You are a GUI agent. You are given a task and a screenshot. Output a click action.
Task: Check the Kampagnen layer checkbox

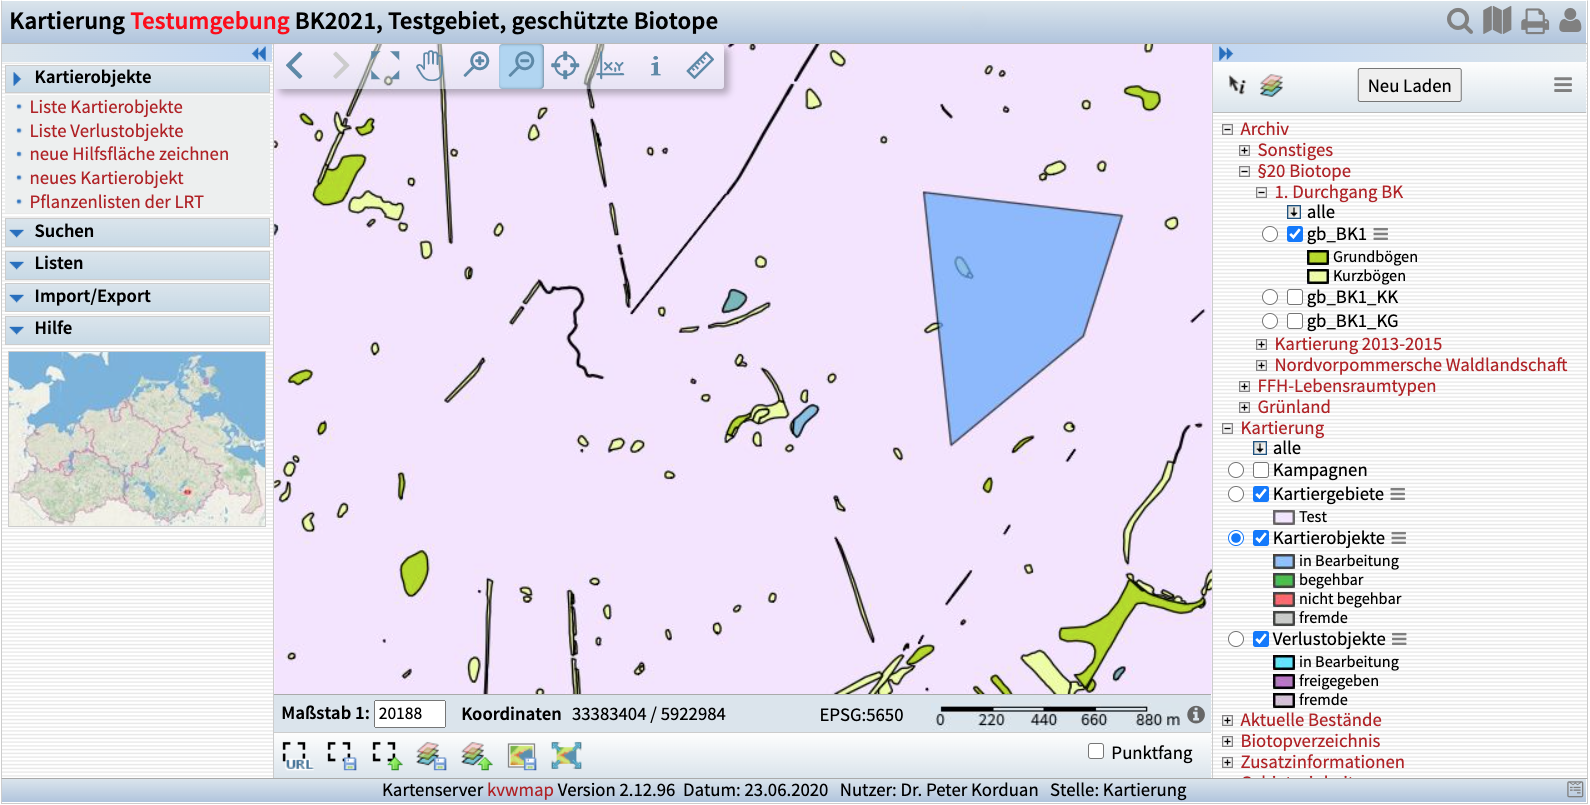click(x=1261, y=470)
